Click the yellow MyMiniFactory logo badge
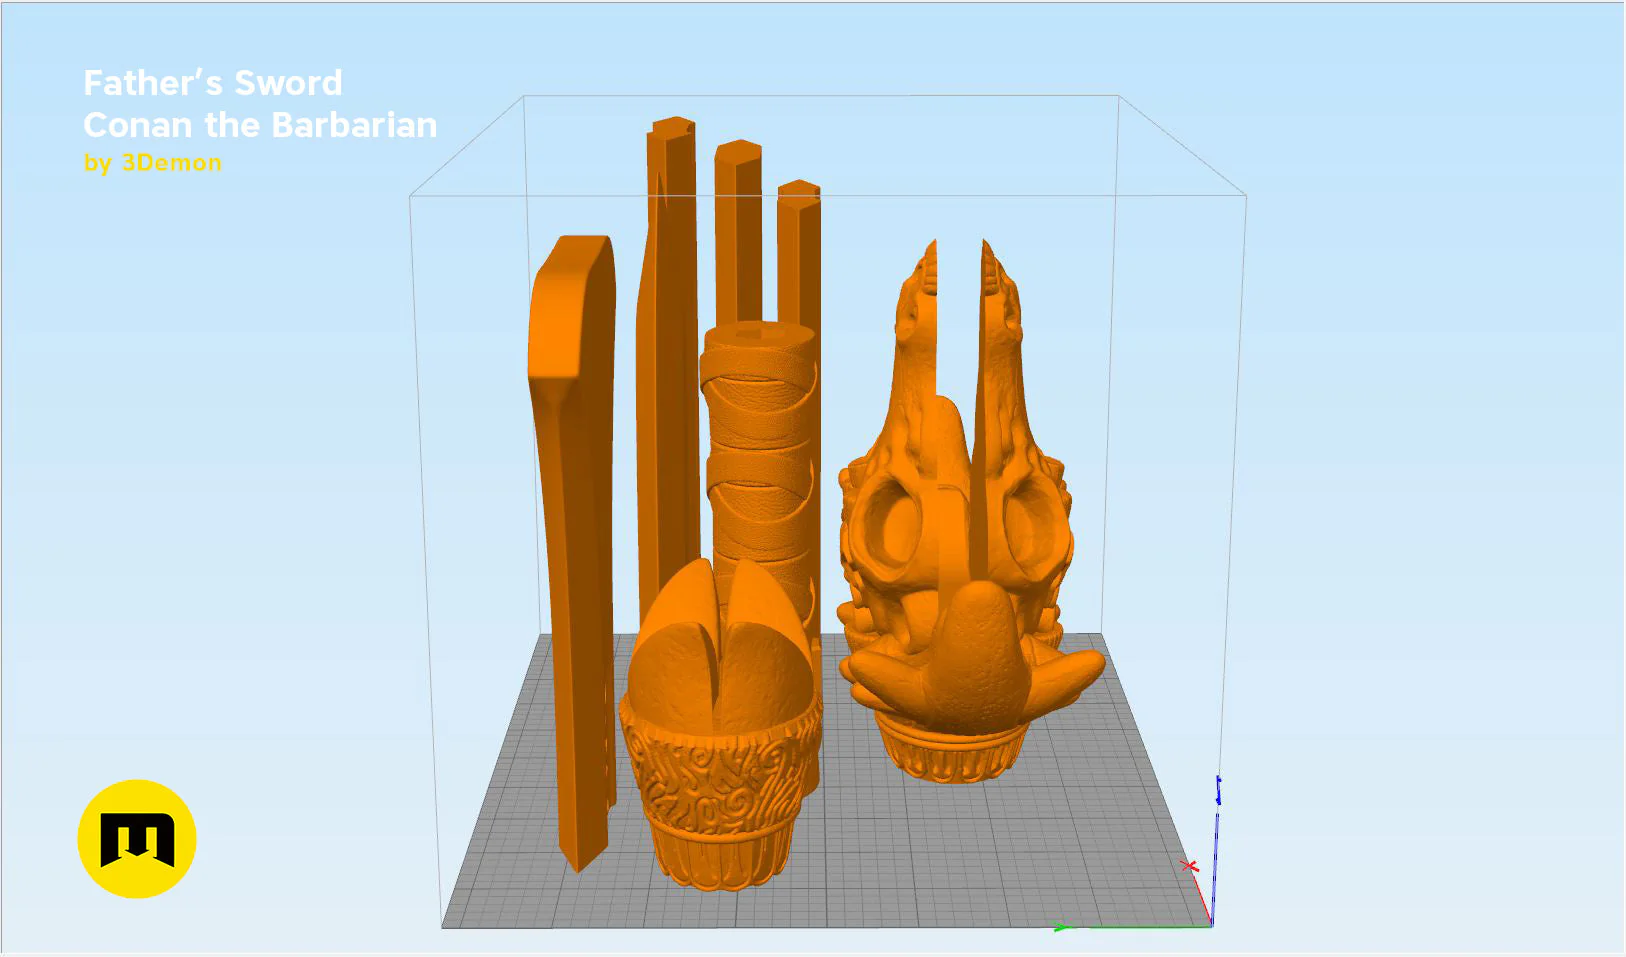The width and height of the screenshot is (1626, 957). (x=137, y=839)
